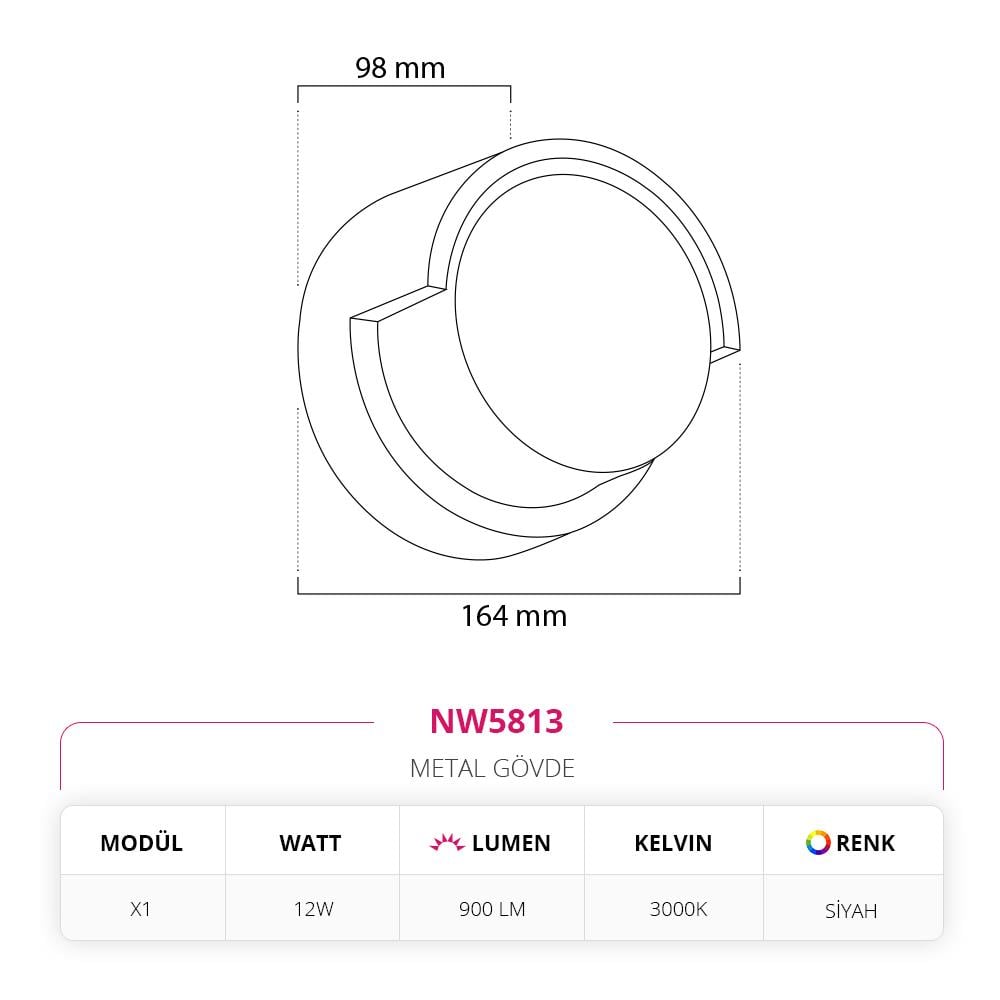
Task: Click the 900 LM lumen value
Action: pyautogui.click(x=492, y=909)
